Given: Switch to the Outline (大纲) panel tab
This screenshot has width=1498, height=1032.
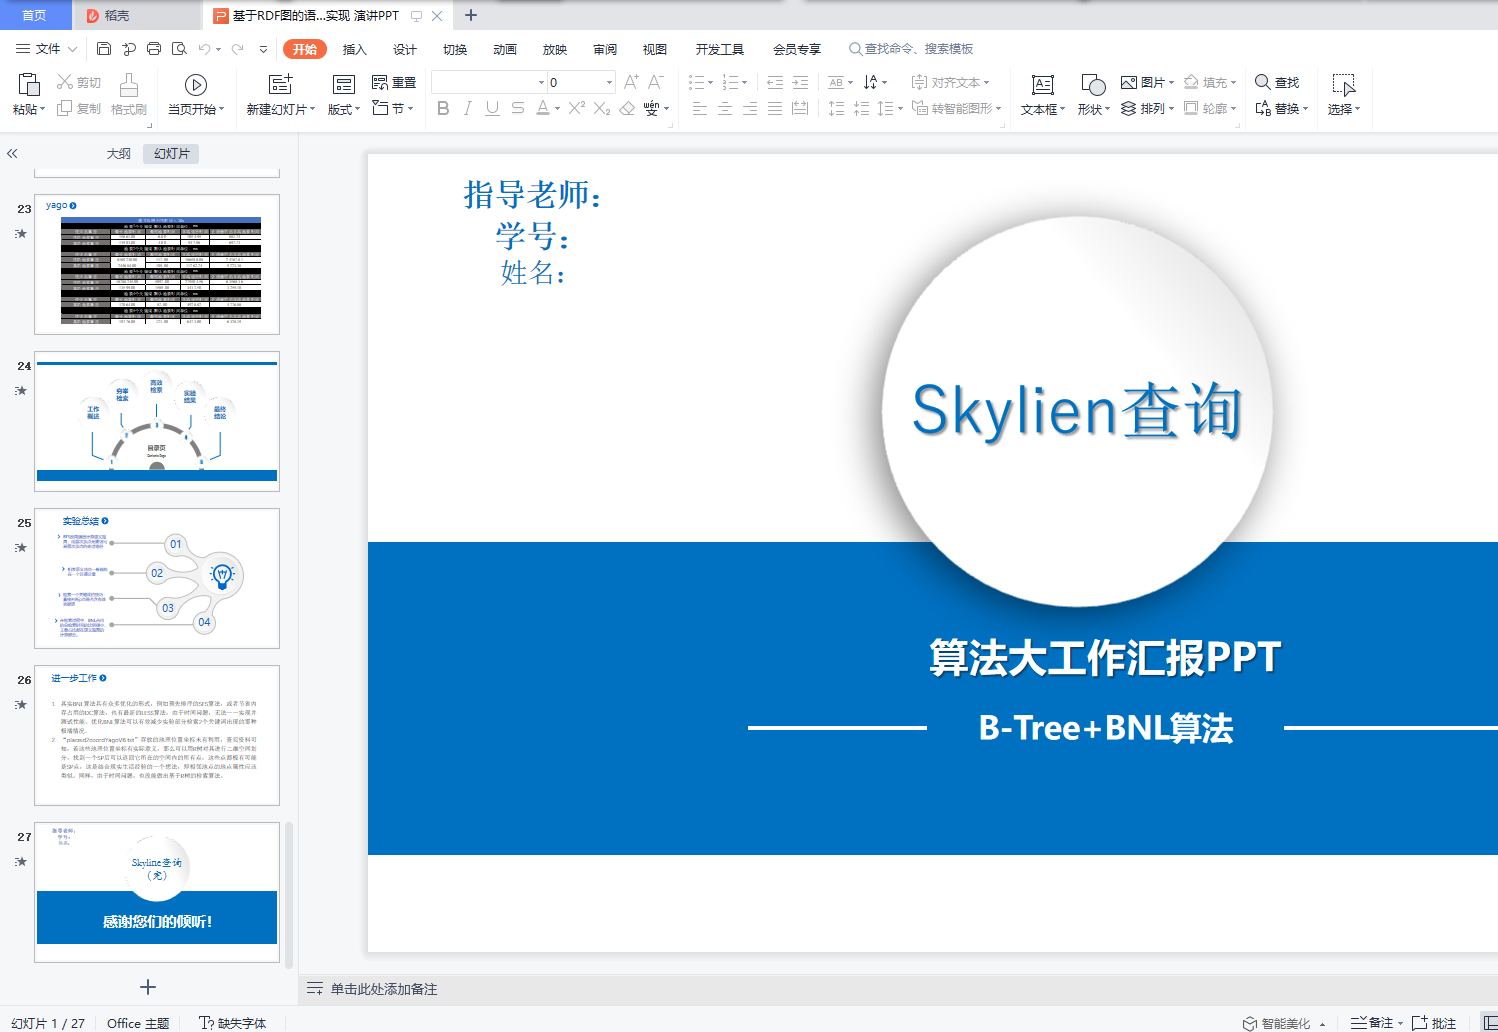Looking at the screenshot, I should 119,153.
